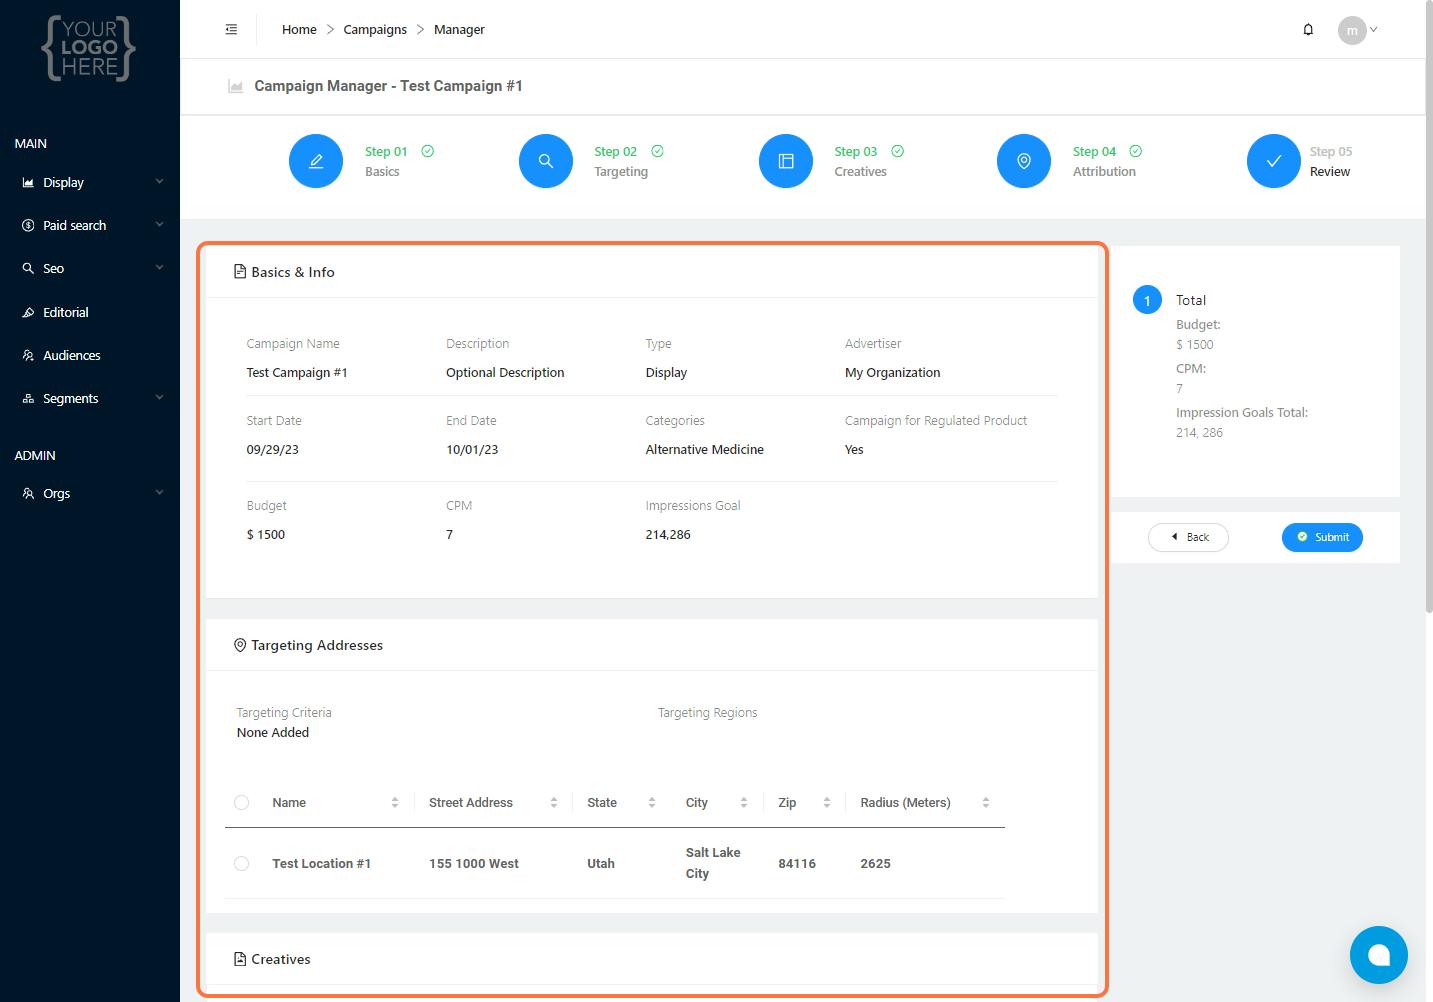Click the Step 02 completed check icon

point(658,151)
